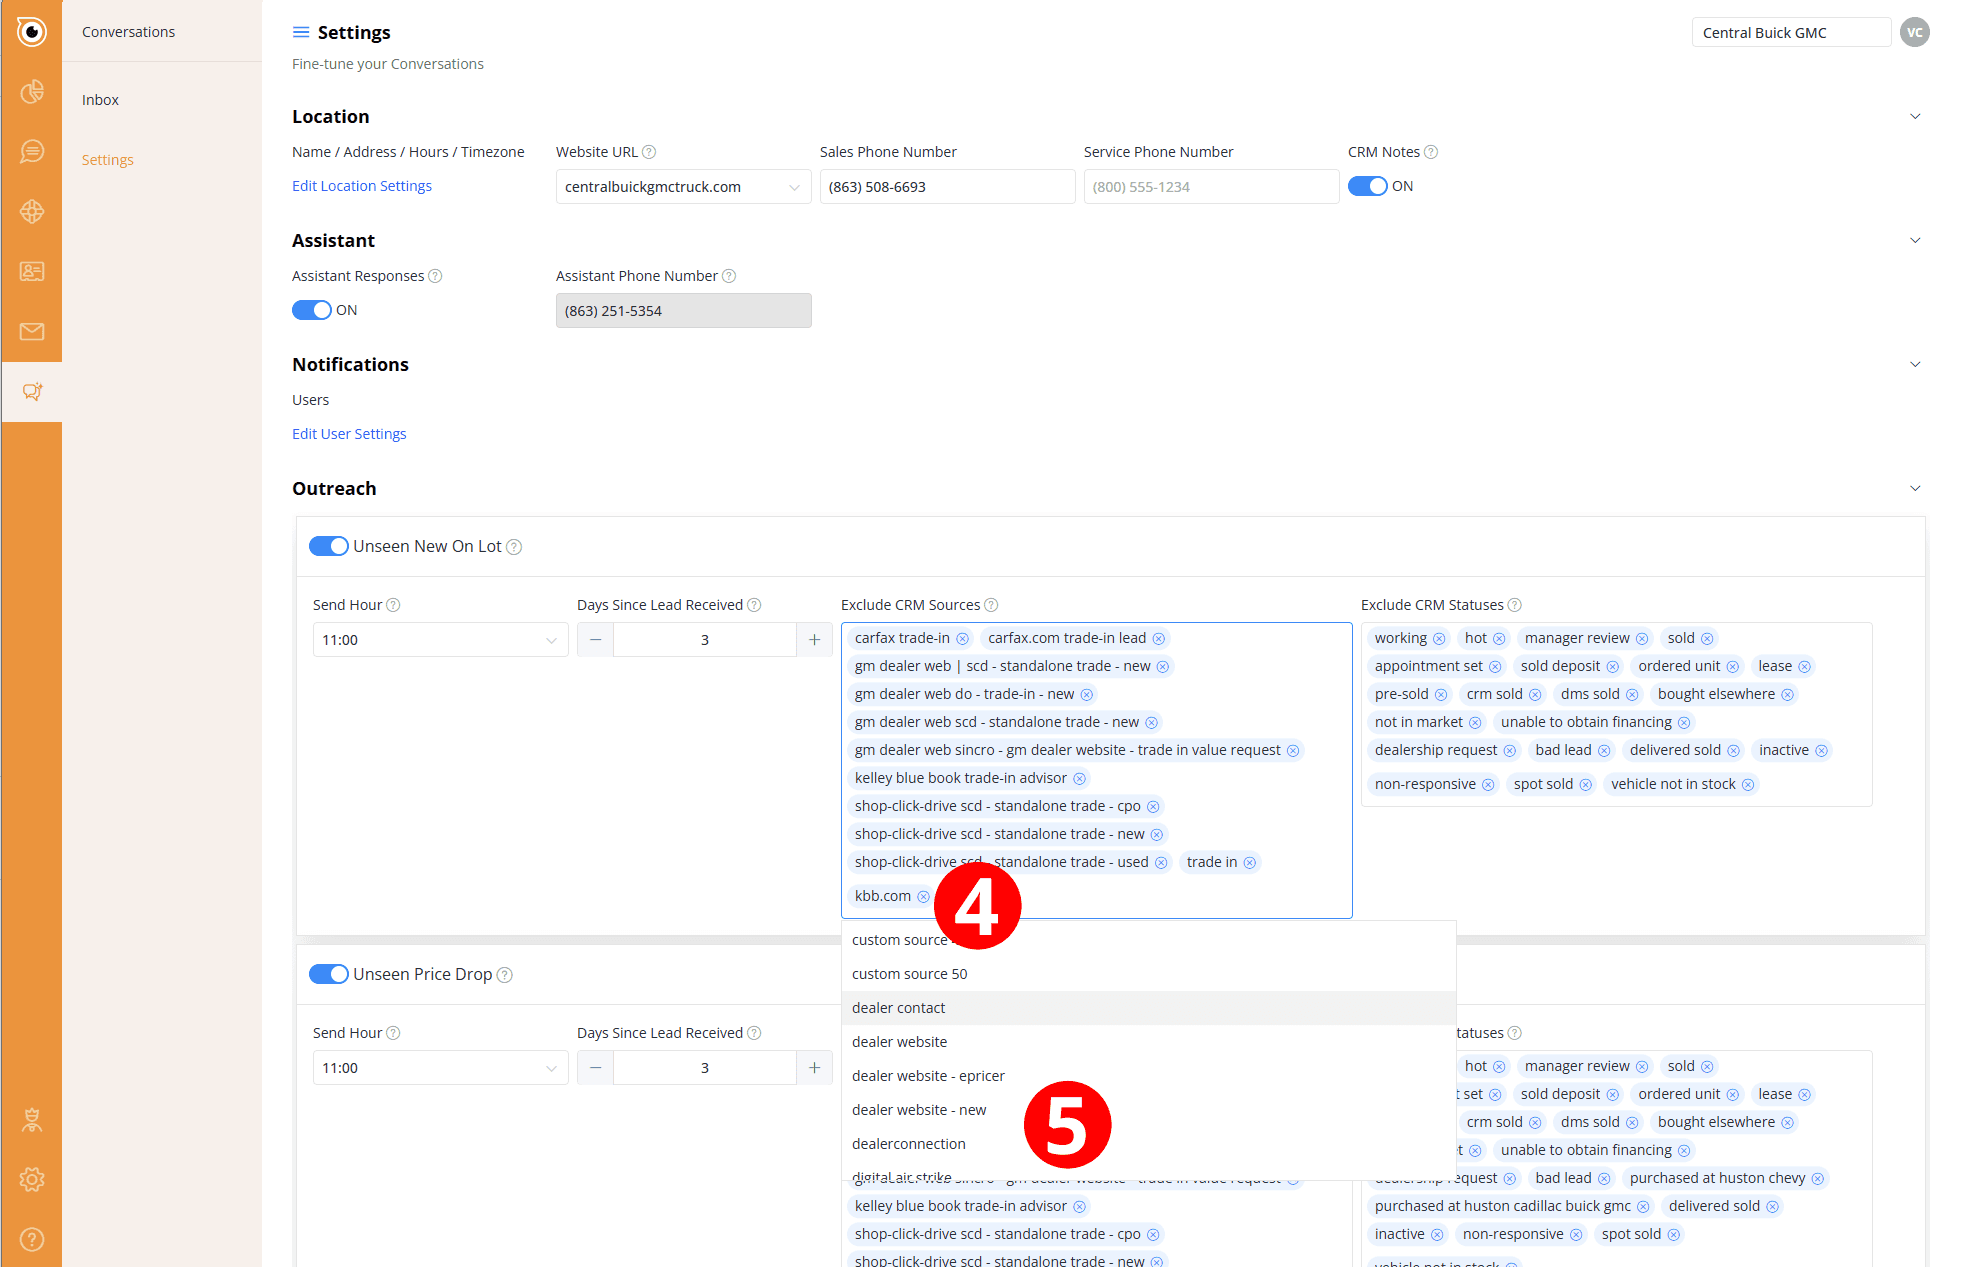Select 'dealer contact' from source list
Screen dimensions: 1961x1267
point(898,1008)
